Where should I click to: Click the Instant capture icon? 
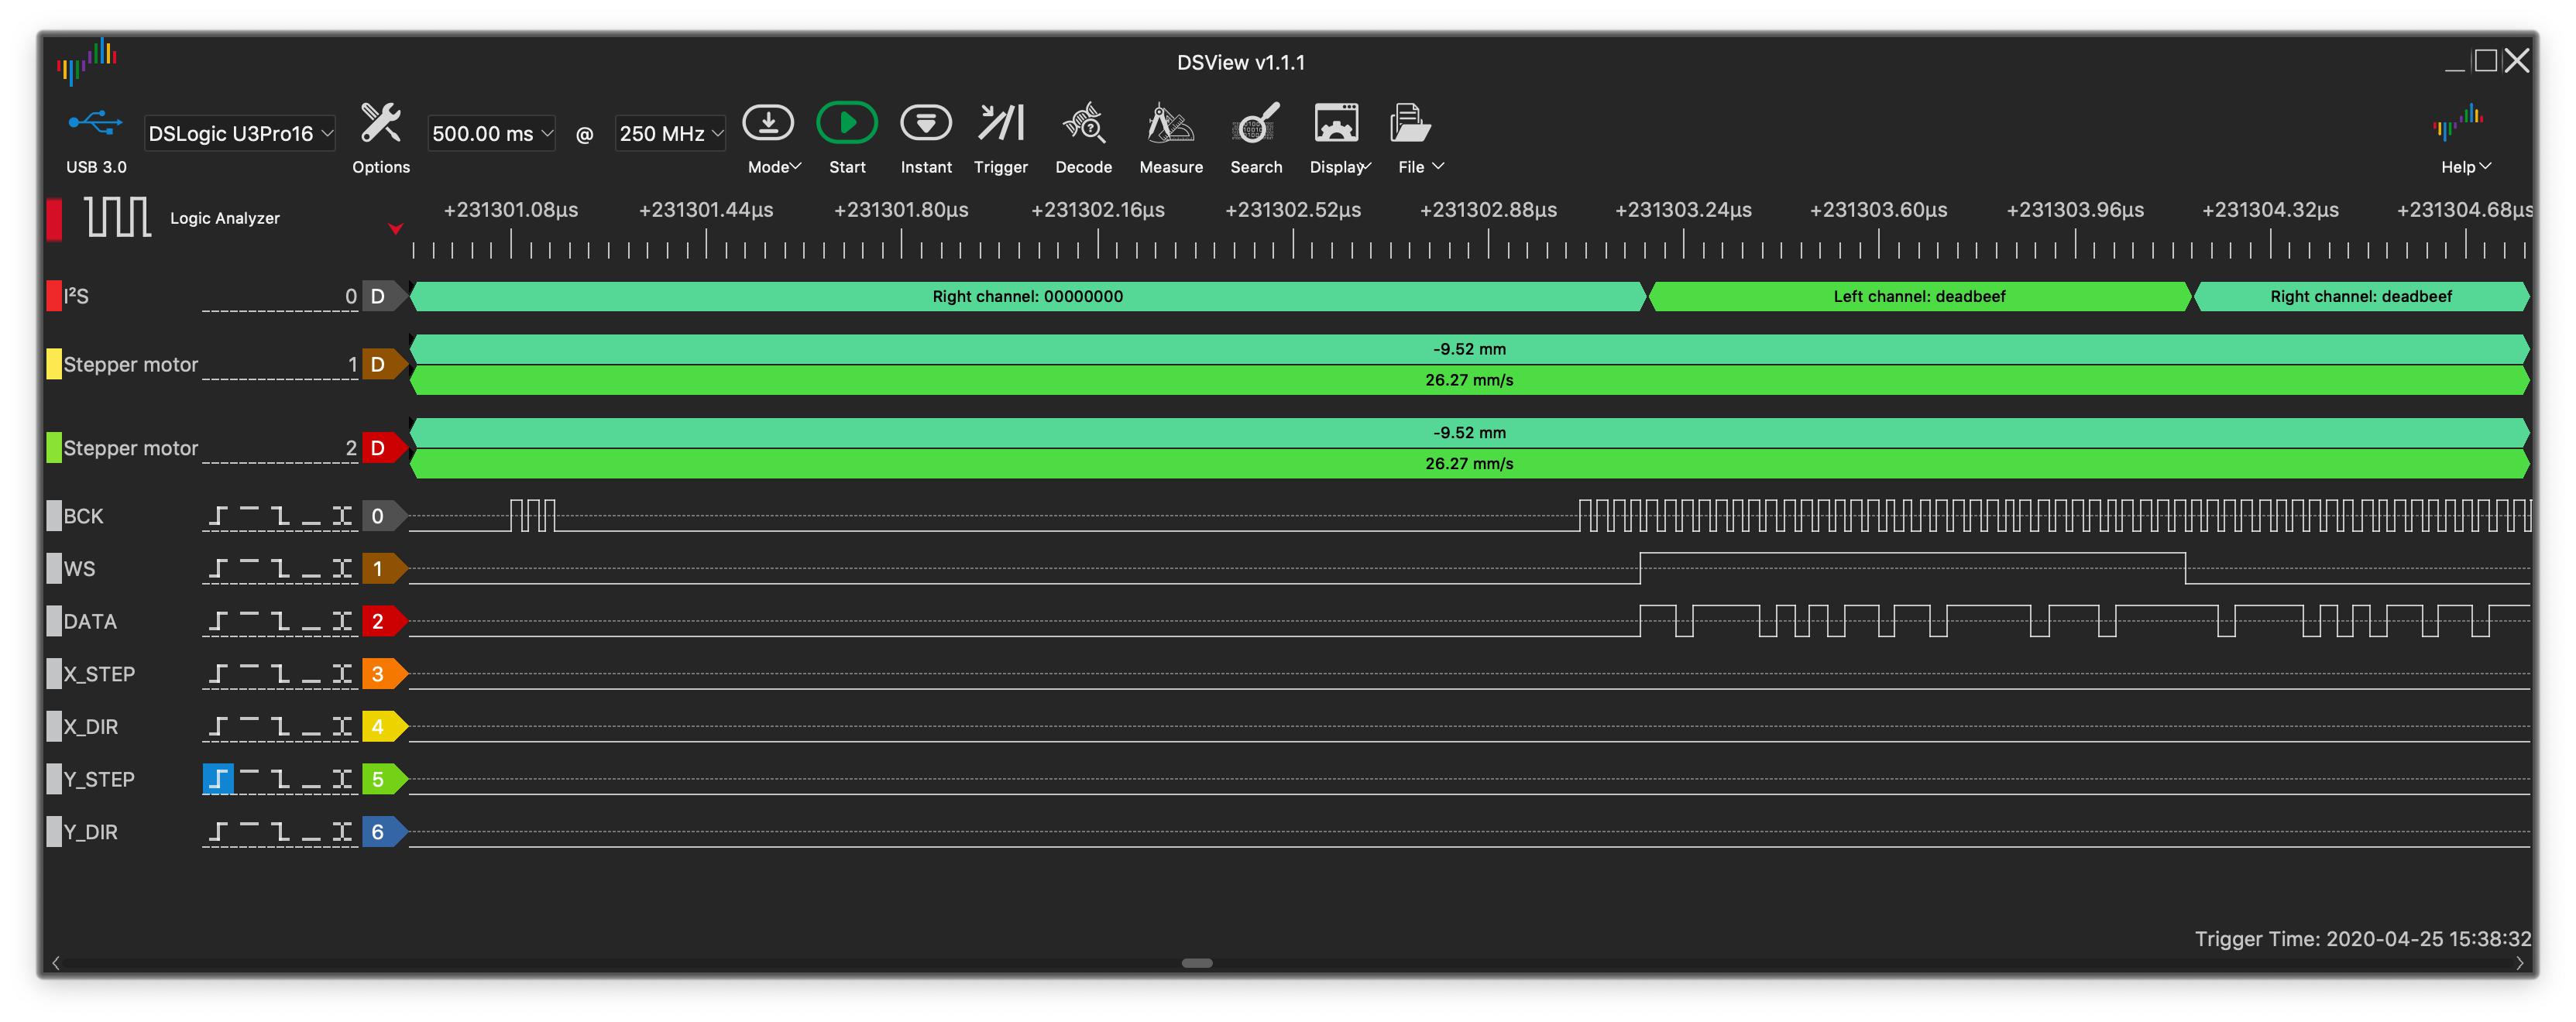[925, 124]
